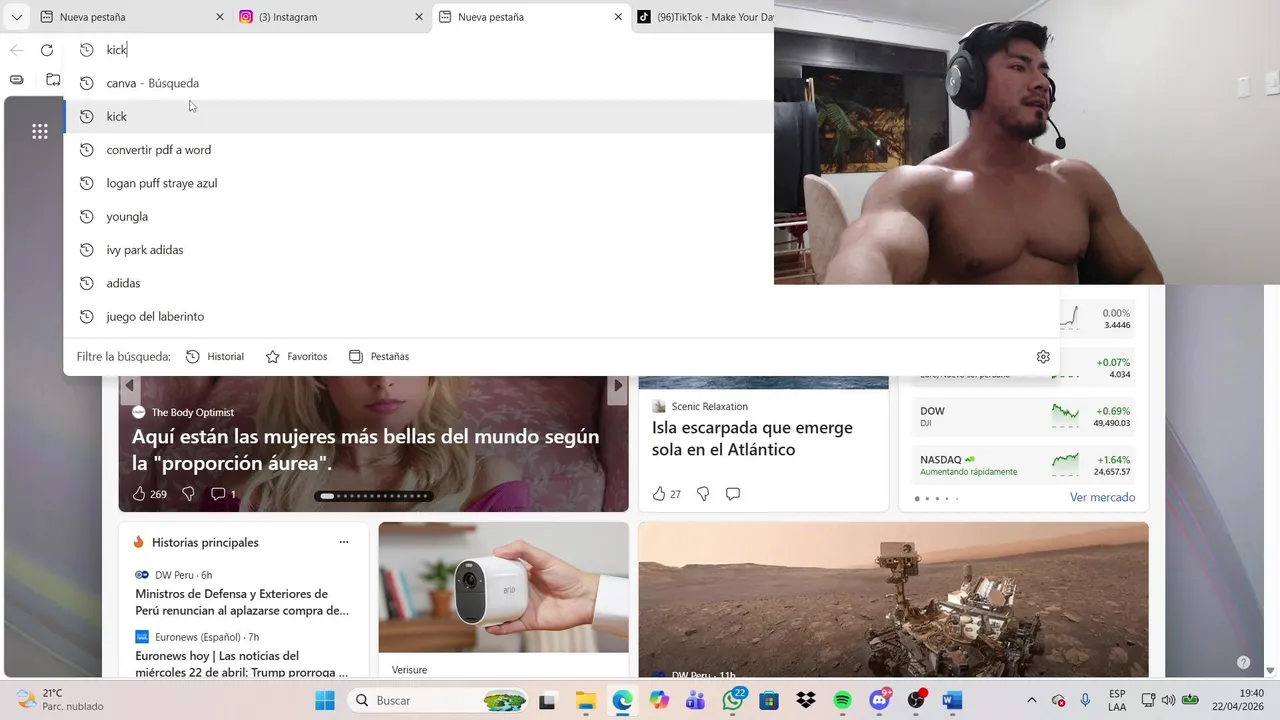The width and height of the screenshot is (1280, 720).
Task: Close the first Nueva pestaña tab
Action: (220, 17)
